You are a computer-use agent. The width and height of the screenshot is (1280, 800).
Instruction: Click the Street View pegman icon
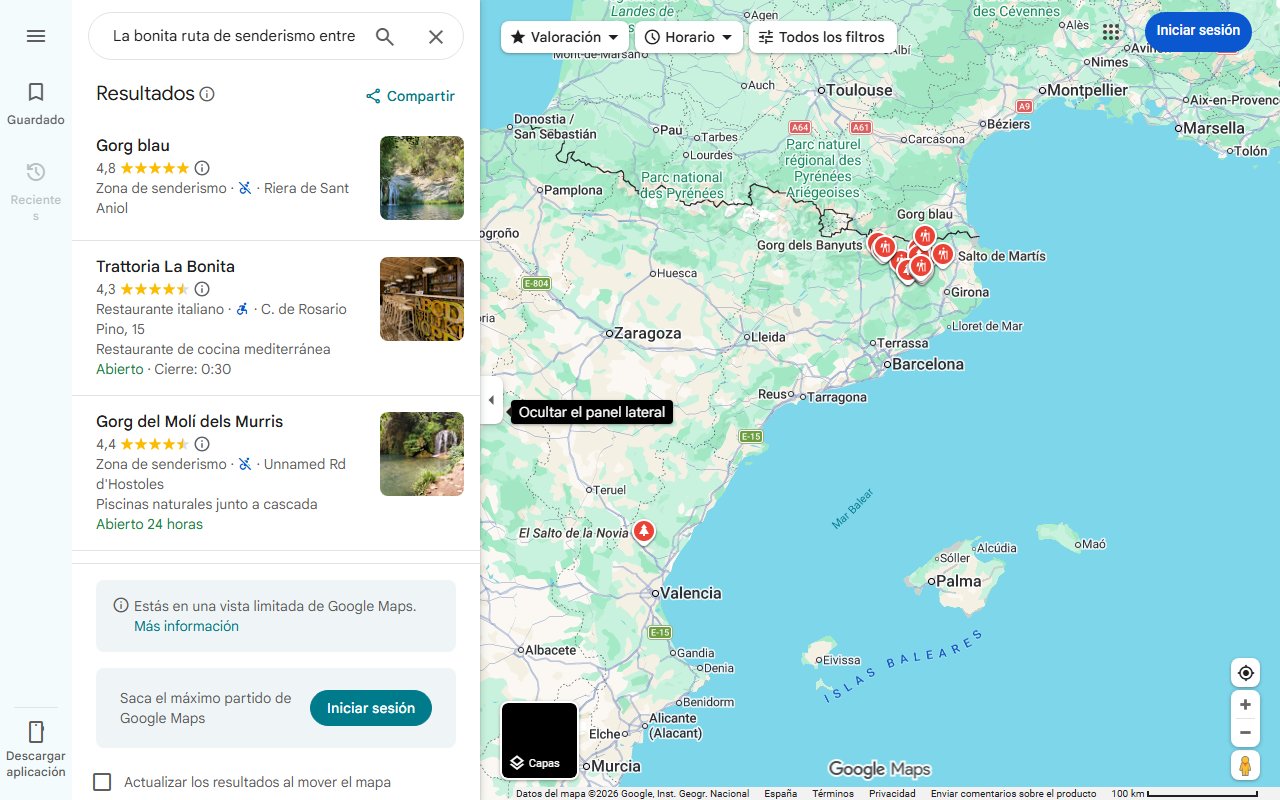tap(1245, 766)
